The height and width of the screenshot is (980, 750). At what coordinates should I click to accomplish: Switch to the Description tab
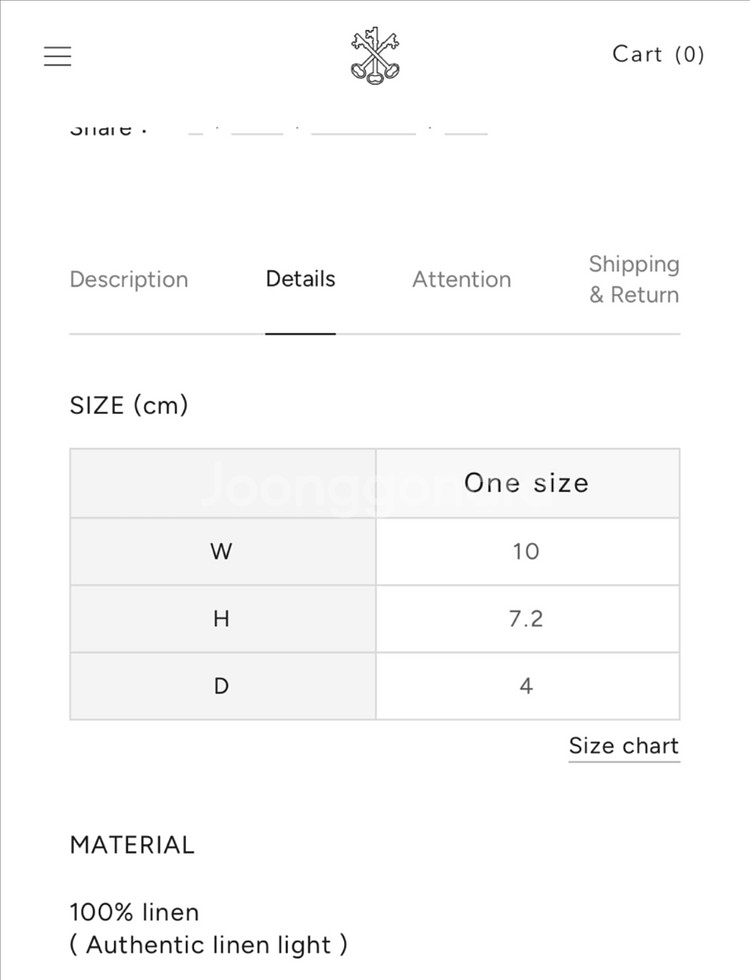click(129, 279)
